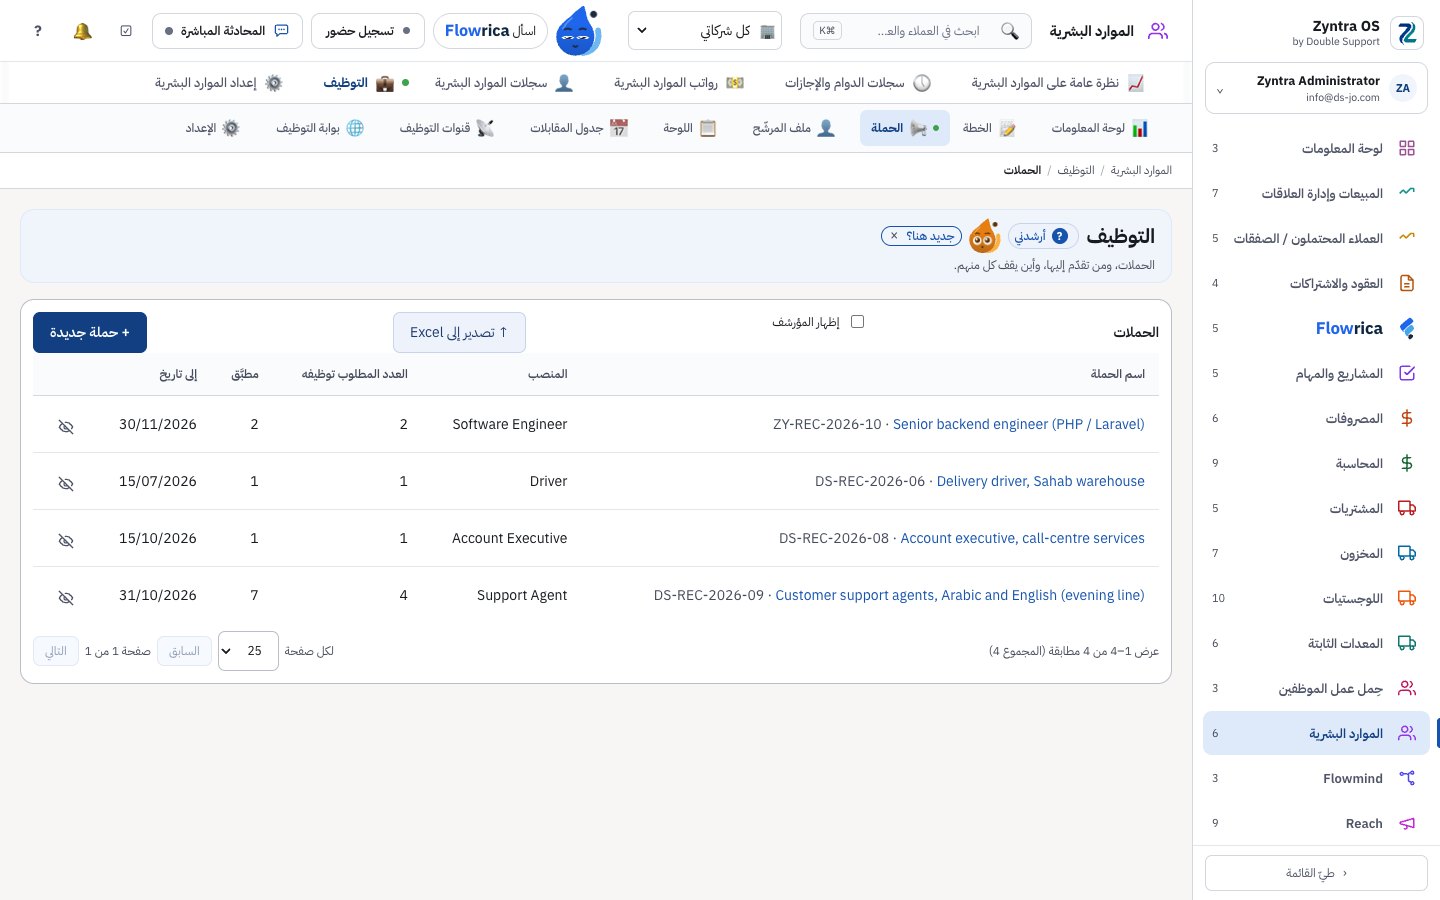Dismiss the جديد هنا؟ chip
This screenshot has width=1440, height=900.
coord(894,236)
